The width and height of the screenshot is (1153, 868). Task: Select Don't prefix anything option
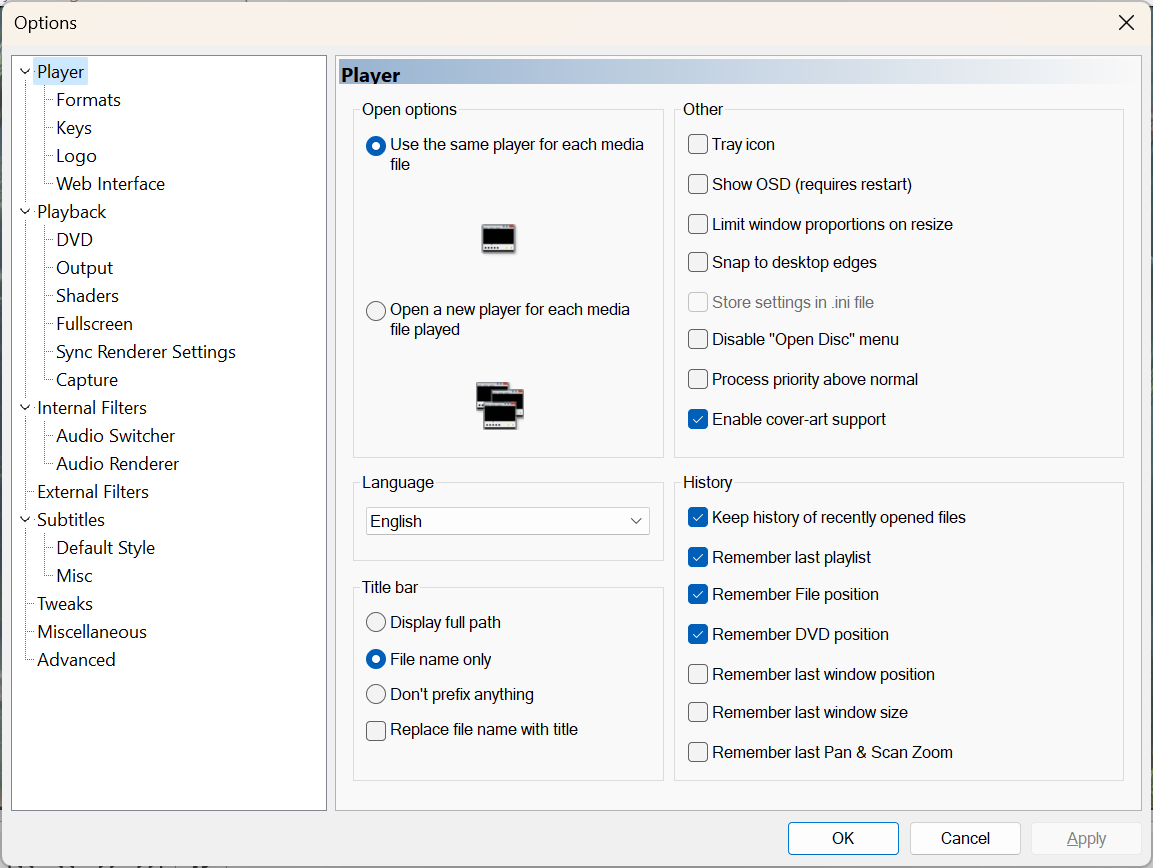click(x=375, y=694)
